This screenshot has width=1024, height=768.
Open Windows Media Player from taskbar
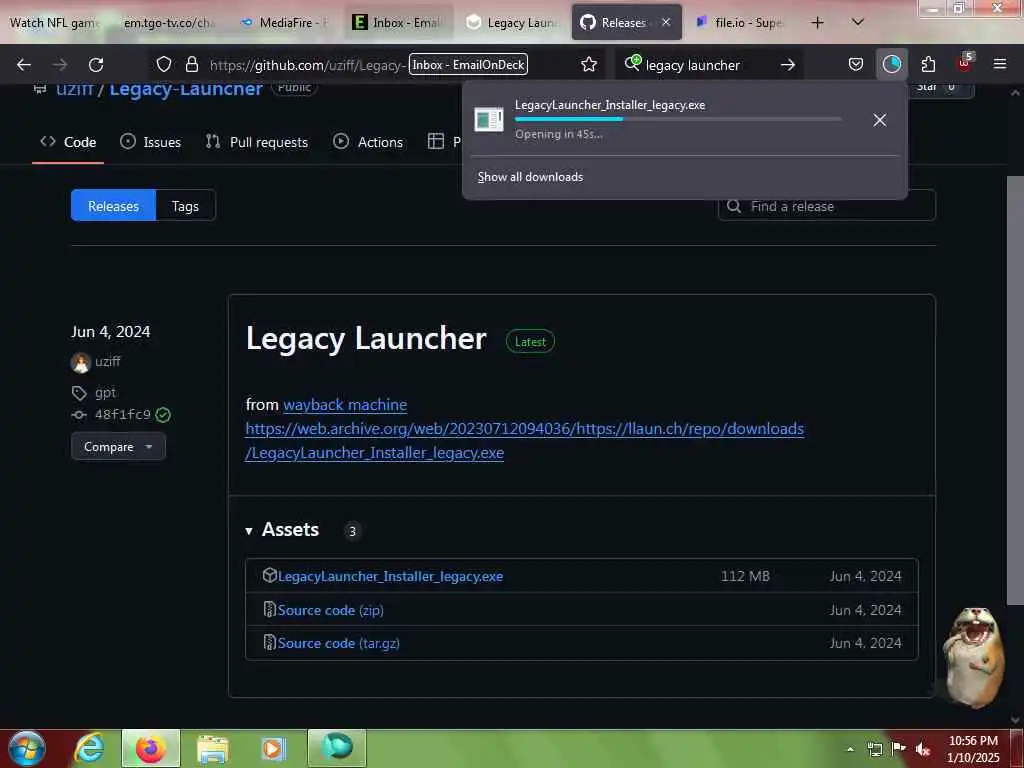point(274,748)
